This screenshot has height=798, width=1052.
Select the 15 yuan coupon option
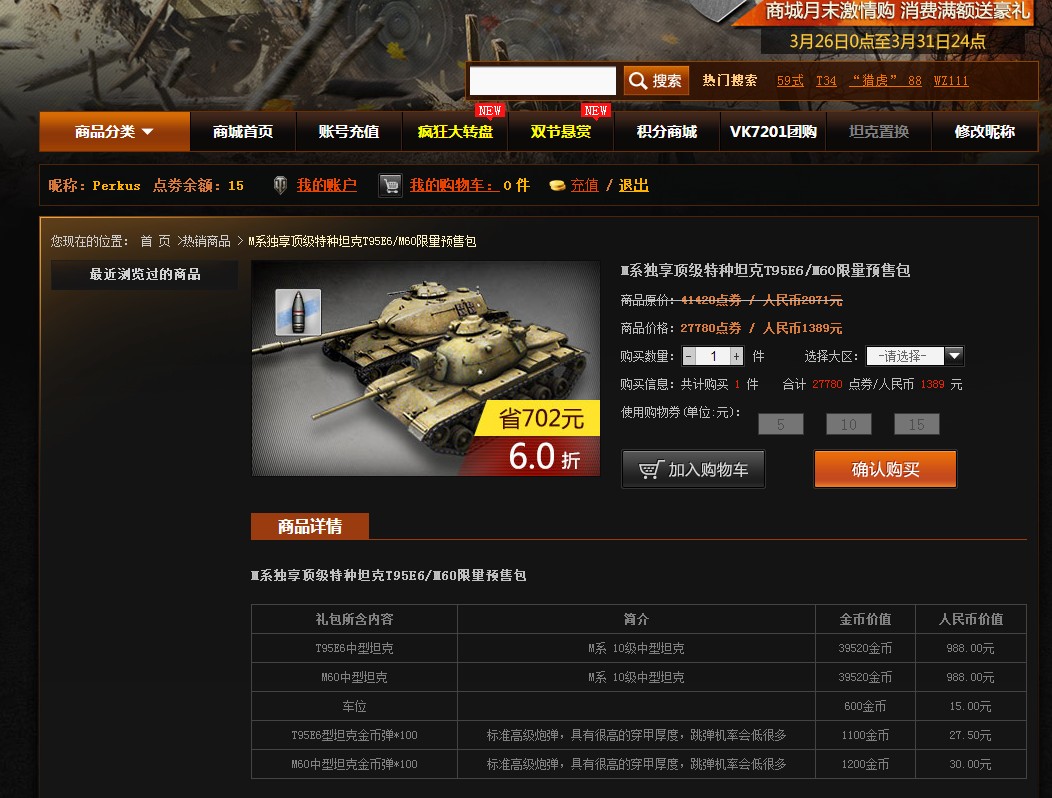tap(916, 424)
